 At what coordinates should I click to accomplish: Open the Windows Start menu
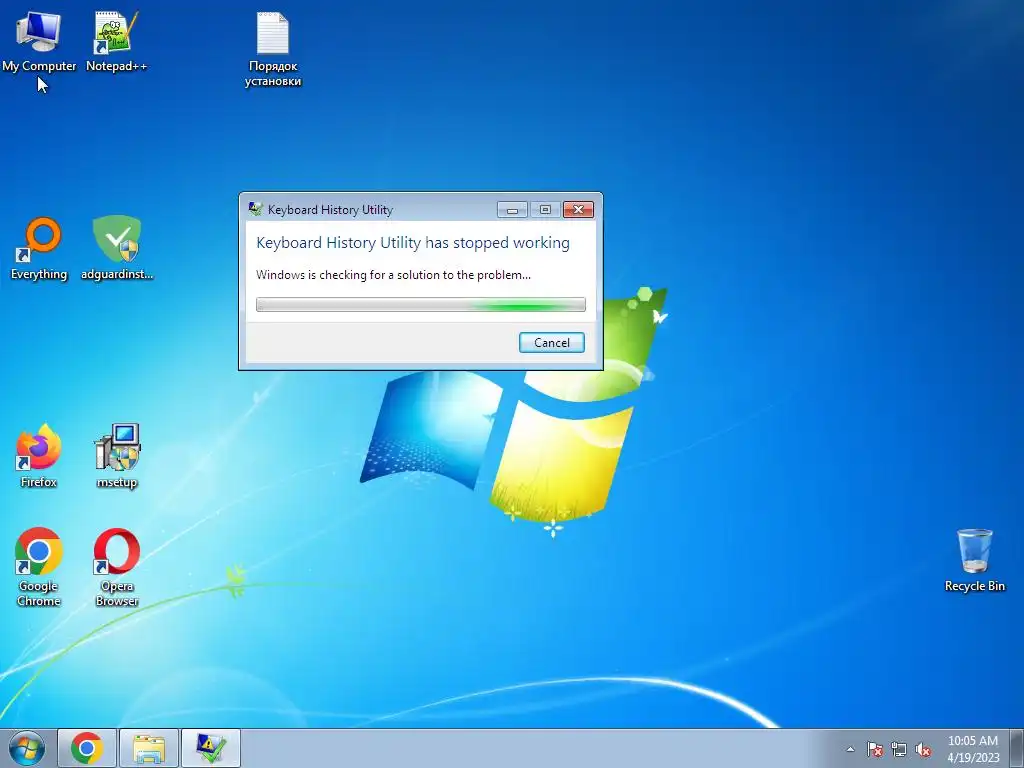(27, 748)
